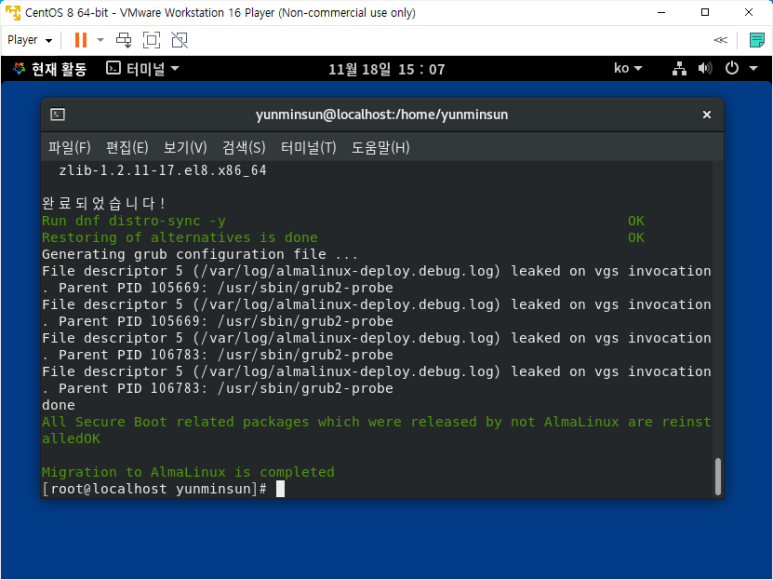Click 'zlib-1.2.11-17.el8.x86_64' text

click(163, 171)
